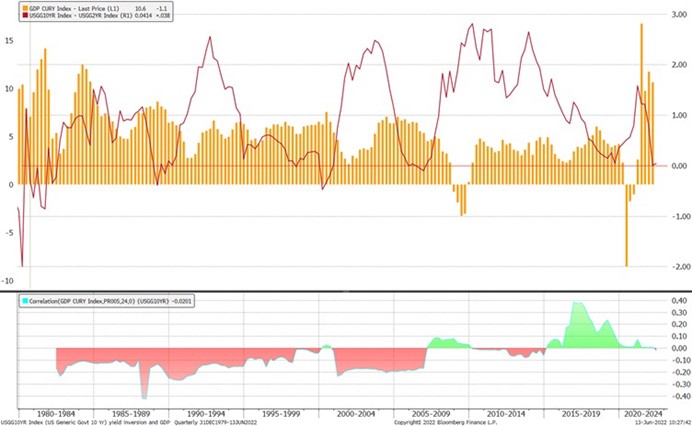Click the 0.40 correlation axis value
Viewport: 692px width, 426px height.
point(676,300)
